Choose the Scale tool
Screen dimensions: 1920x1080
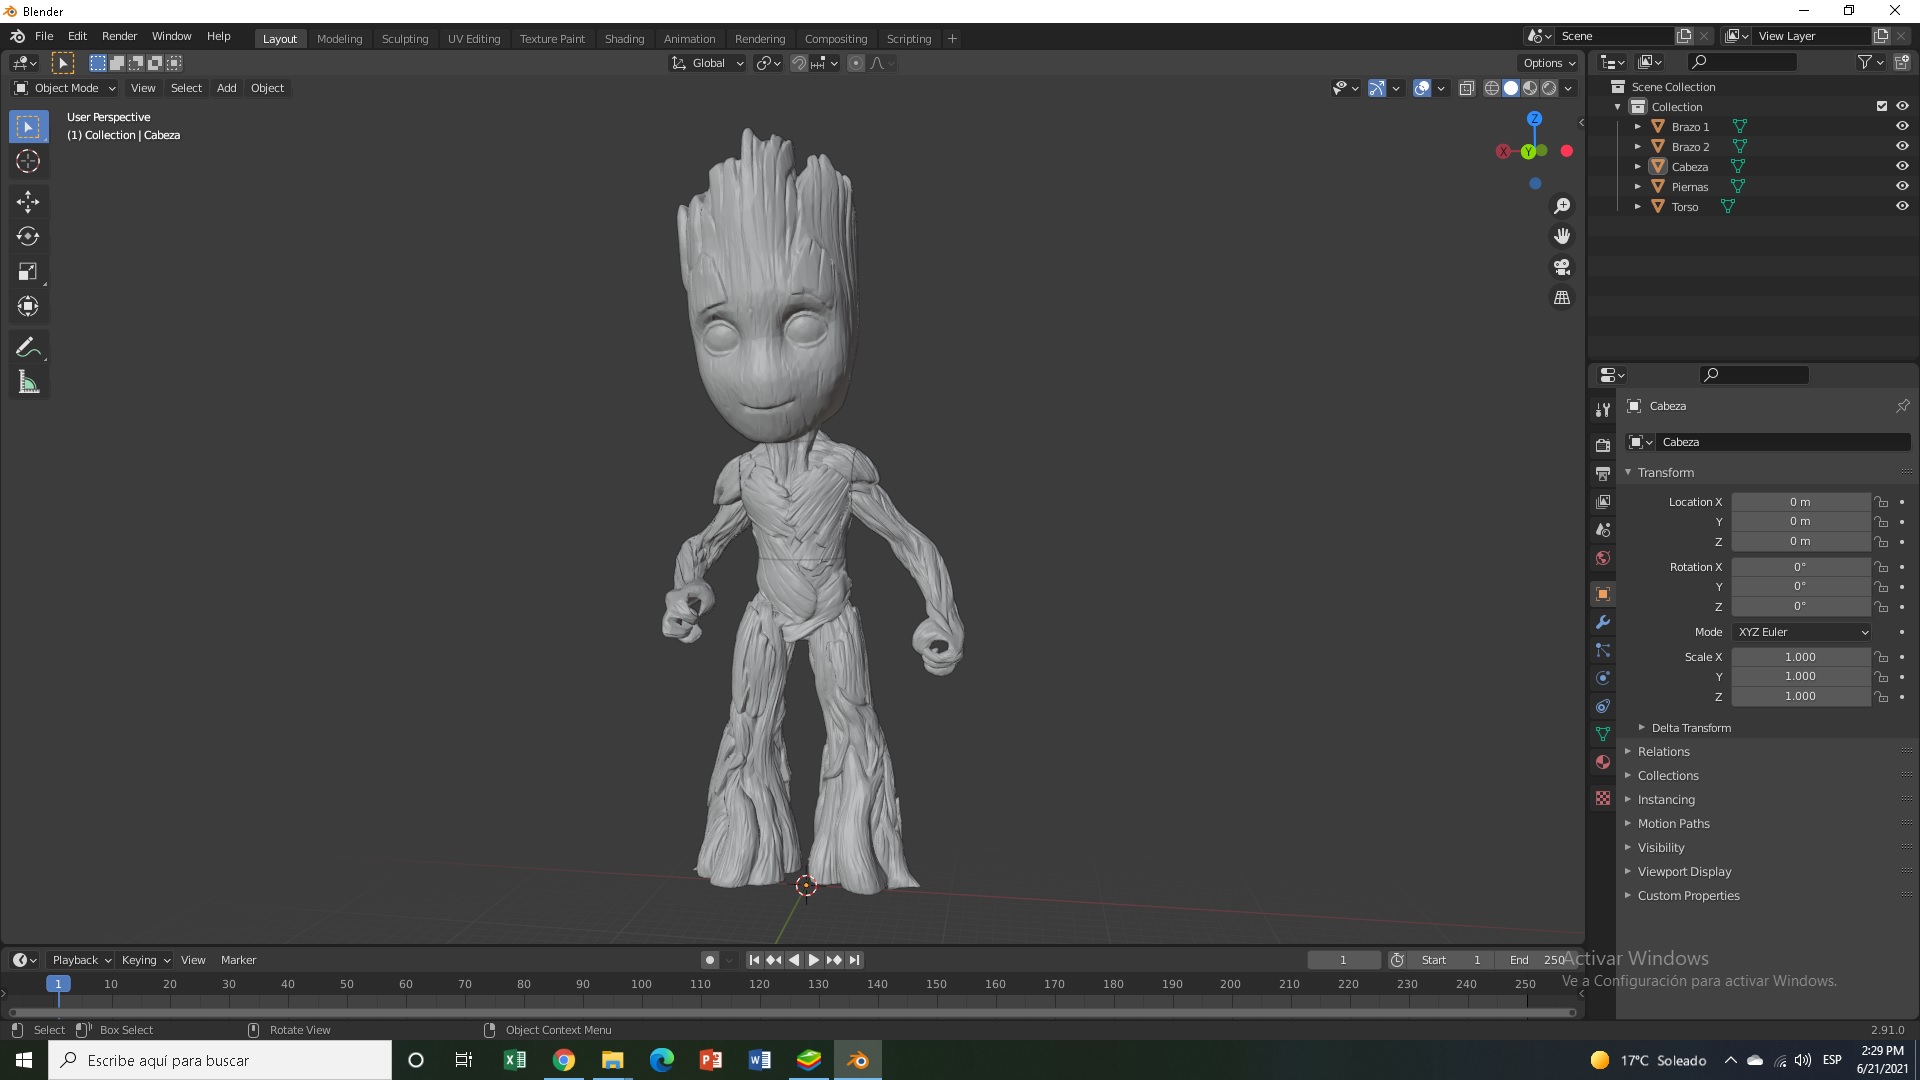pyautogui.click(x=28, y=272)
